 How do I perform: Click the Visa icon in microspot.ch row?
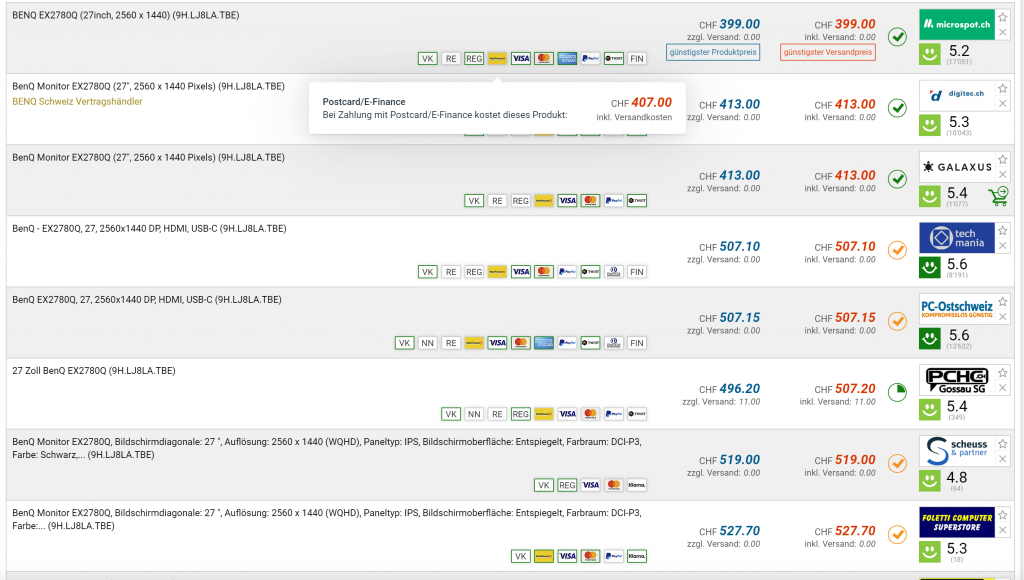pyautogui.click(x=520, y=58)
